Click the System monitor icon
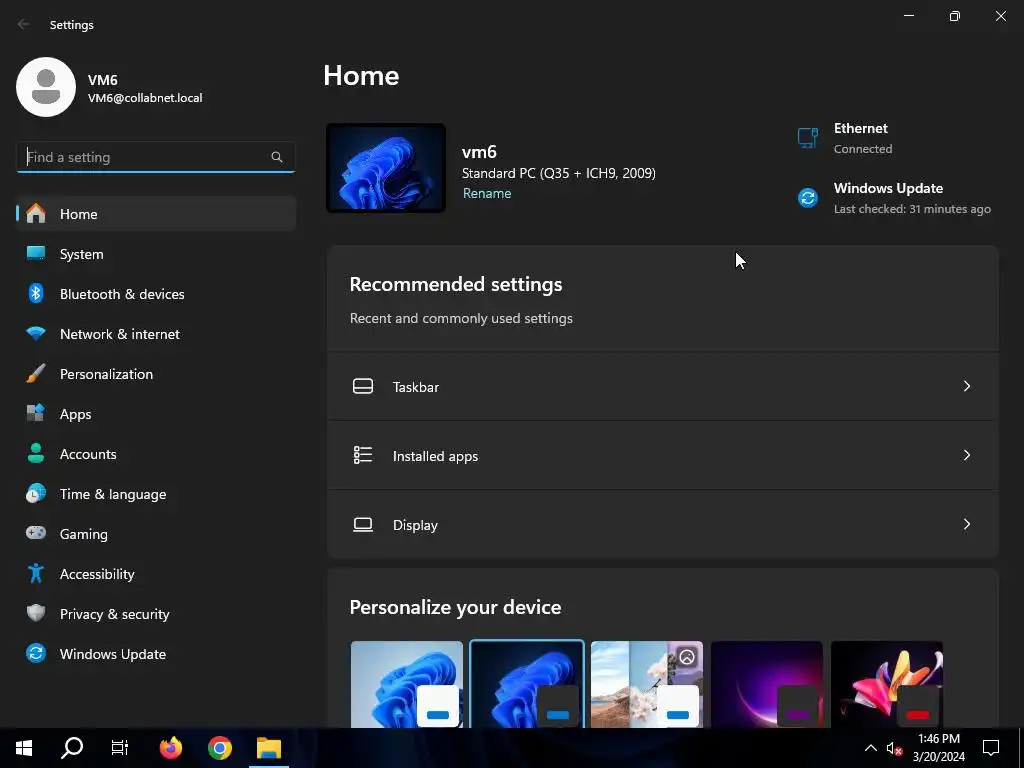Viewport: 1024px width, 768px height. [36, 253]
